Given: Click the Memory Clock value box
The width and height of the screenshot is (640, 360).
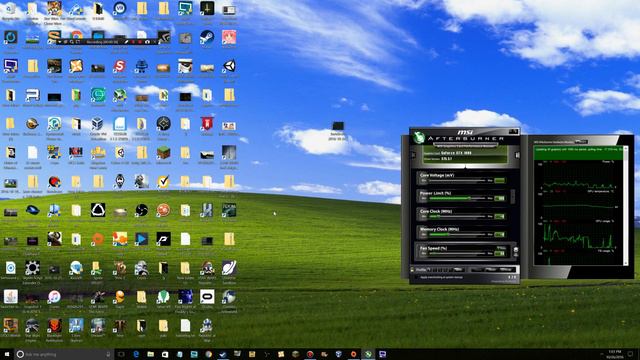Looking at the screenshot, I should (500, 235).
